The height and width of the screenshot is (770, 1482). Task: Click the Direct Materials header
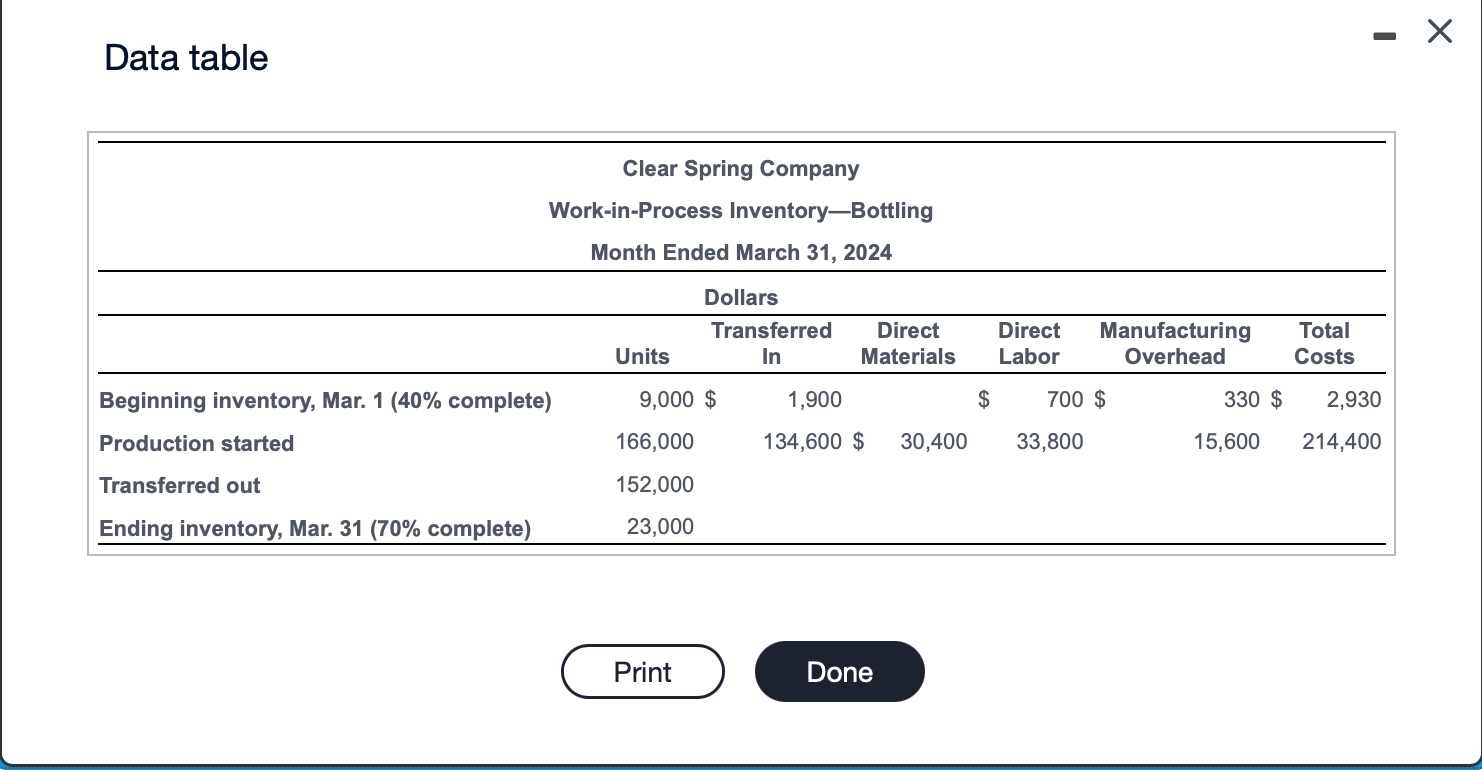pos(907,343)
